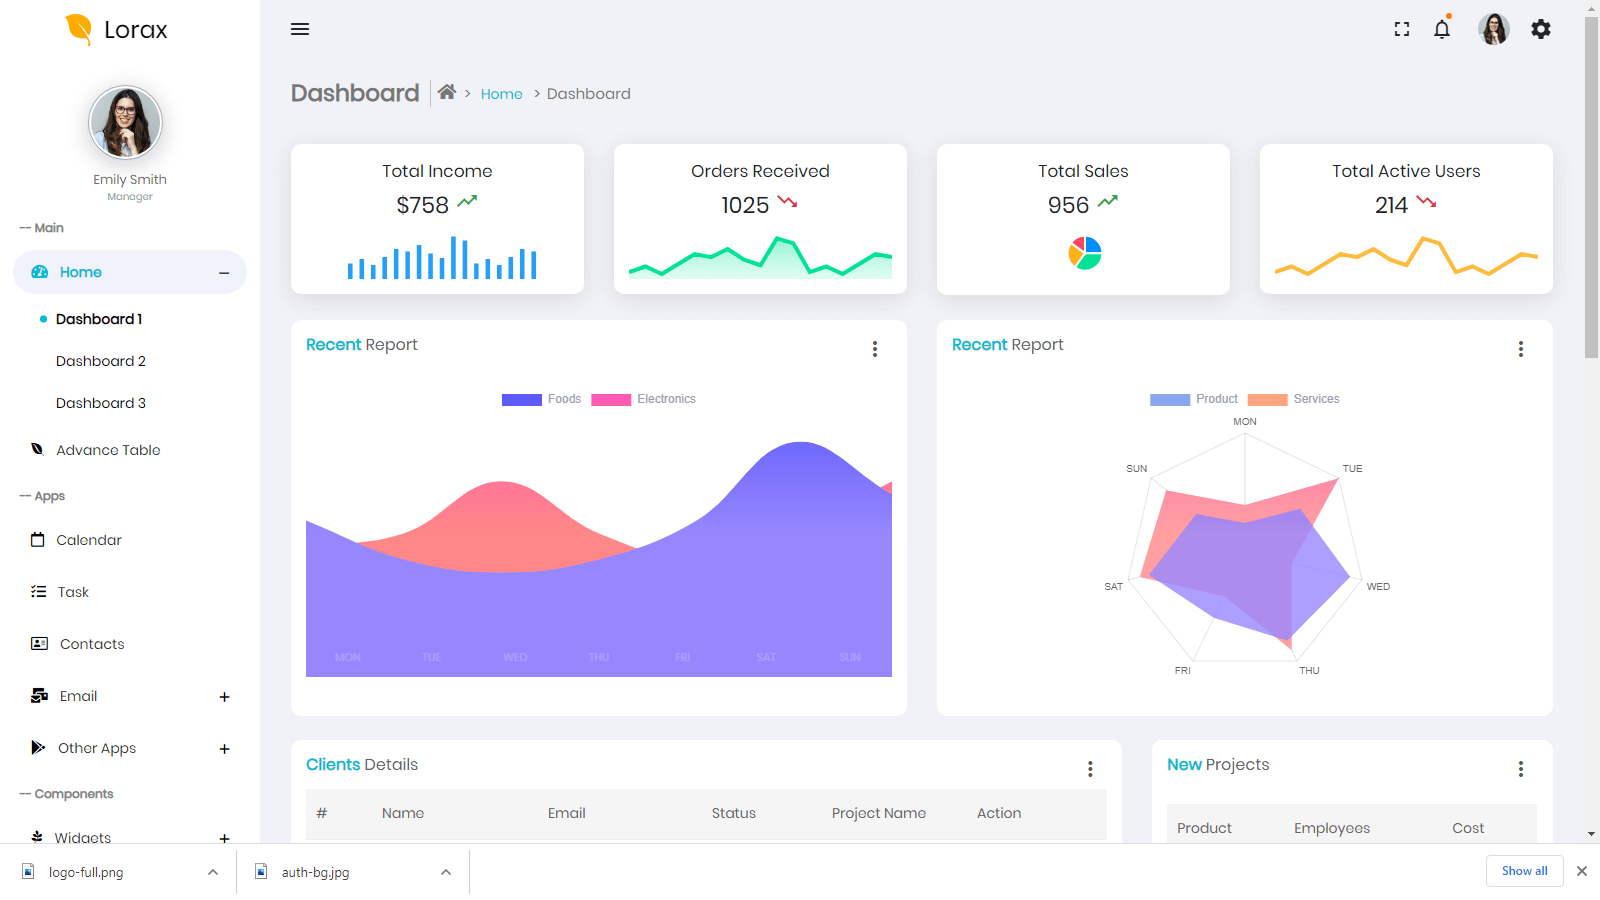
Task: Open Contacts from the sidebar
Action: point(91,644)
